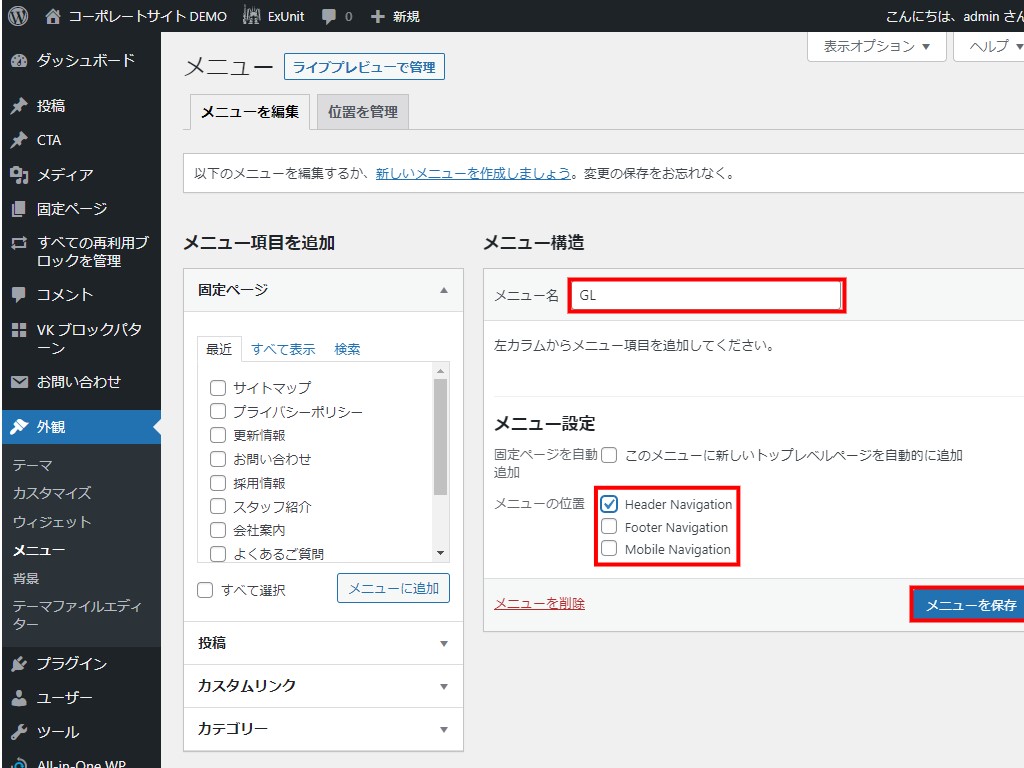Click the メニューを削除 link
This screenshot has height=768, width=1024.
tap(539, 604)
